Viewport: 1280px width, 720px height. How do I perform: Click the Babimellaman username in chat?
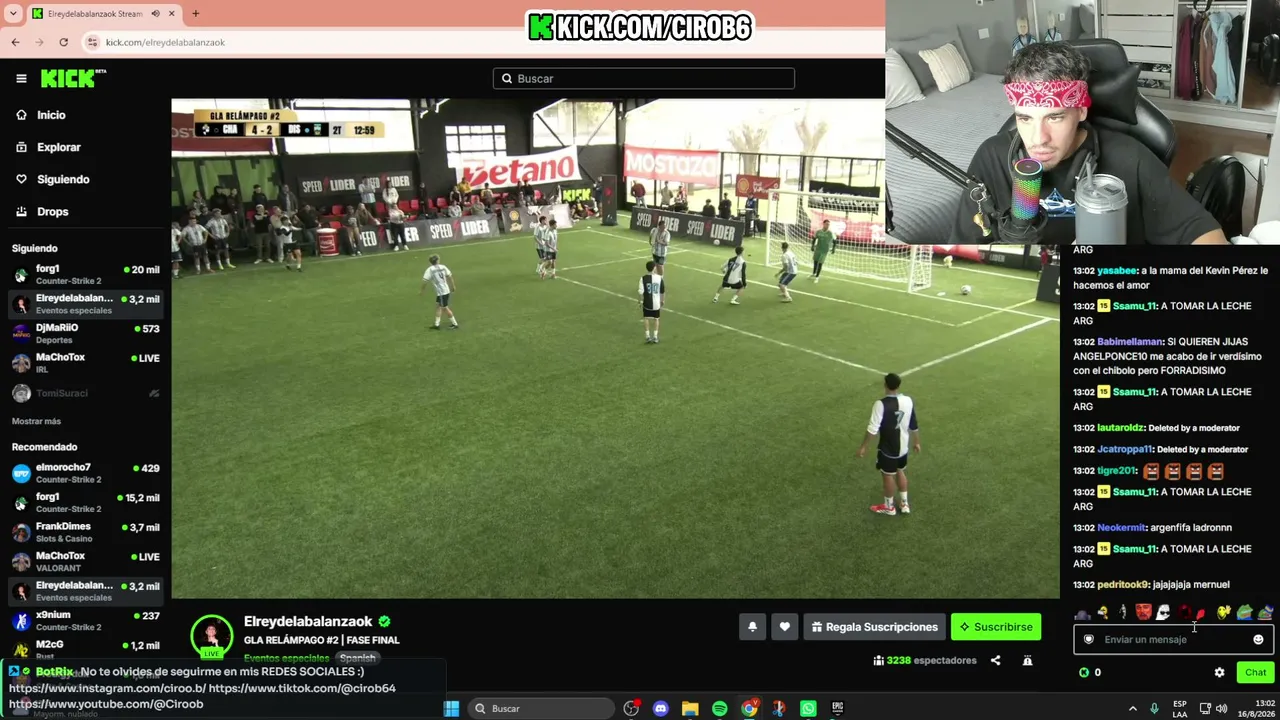pyautogui.click(x=1130, y=342)
